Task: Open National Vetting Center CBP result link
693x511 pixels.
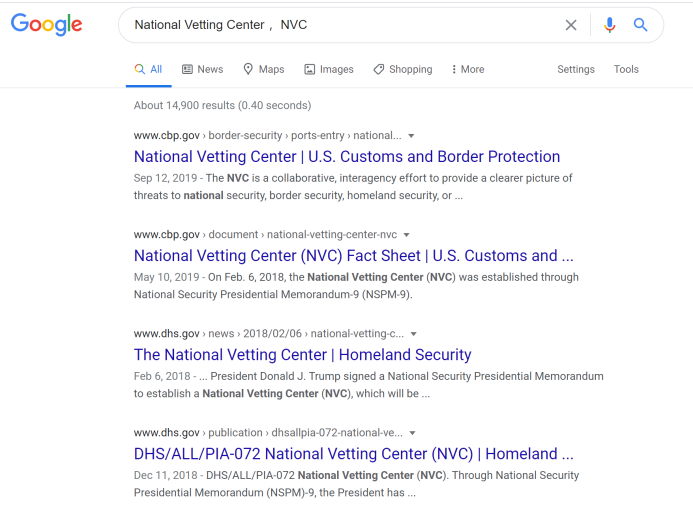Action: point(346,156)
